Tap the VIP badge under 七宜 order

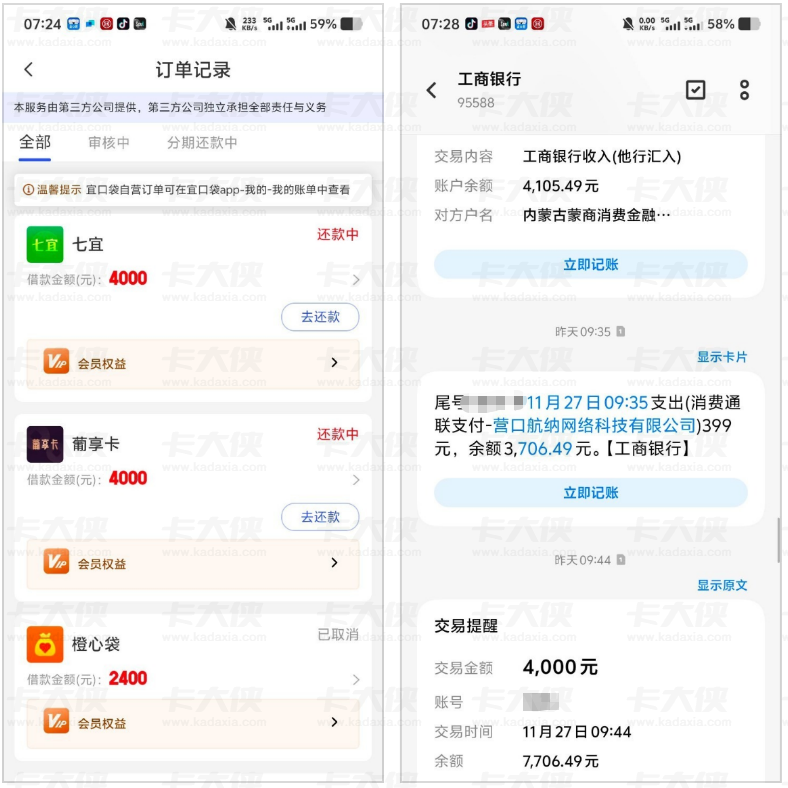(x=56, y=361)
